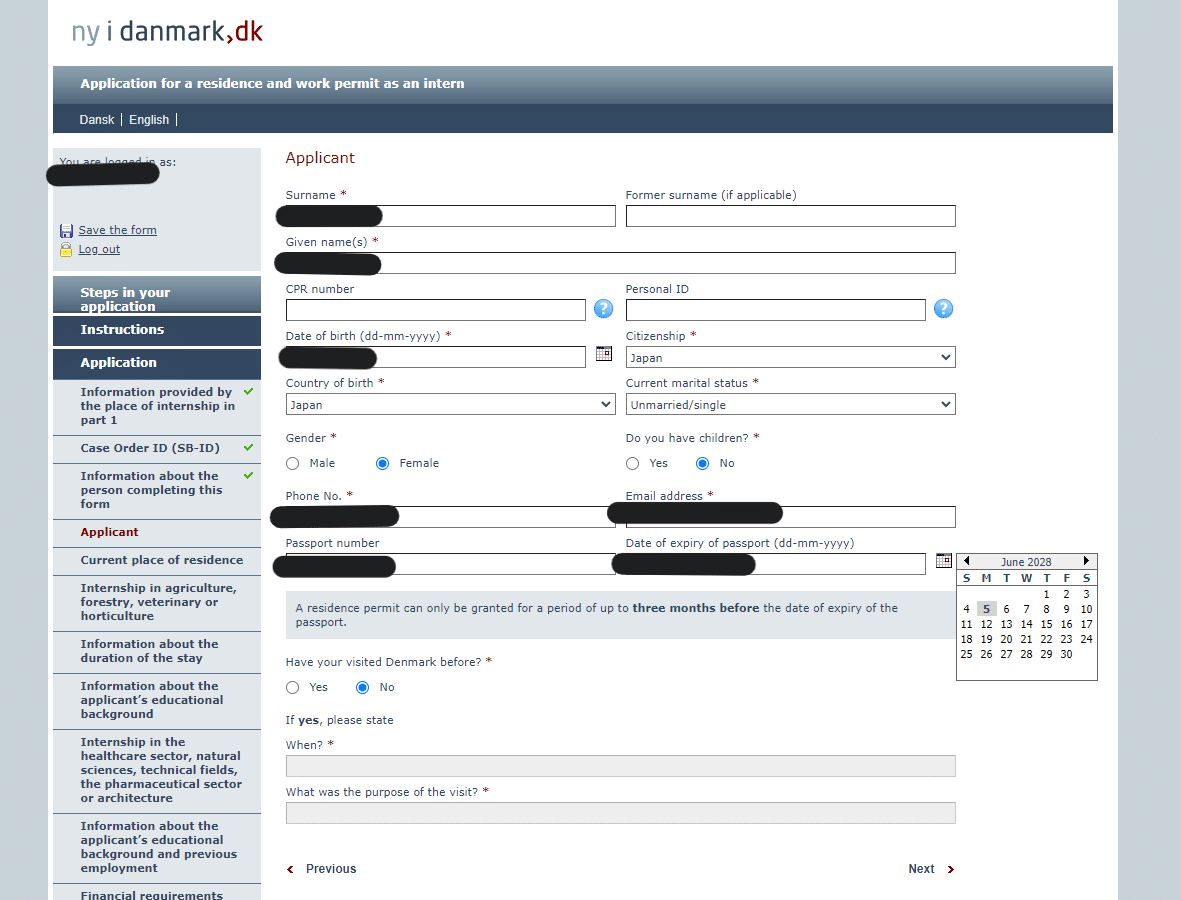1181x900 pixels.
Task: Select Yes for visited Denmark before
Action: click(292, 688)
